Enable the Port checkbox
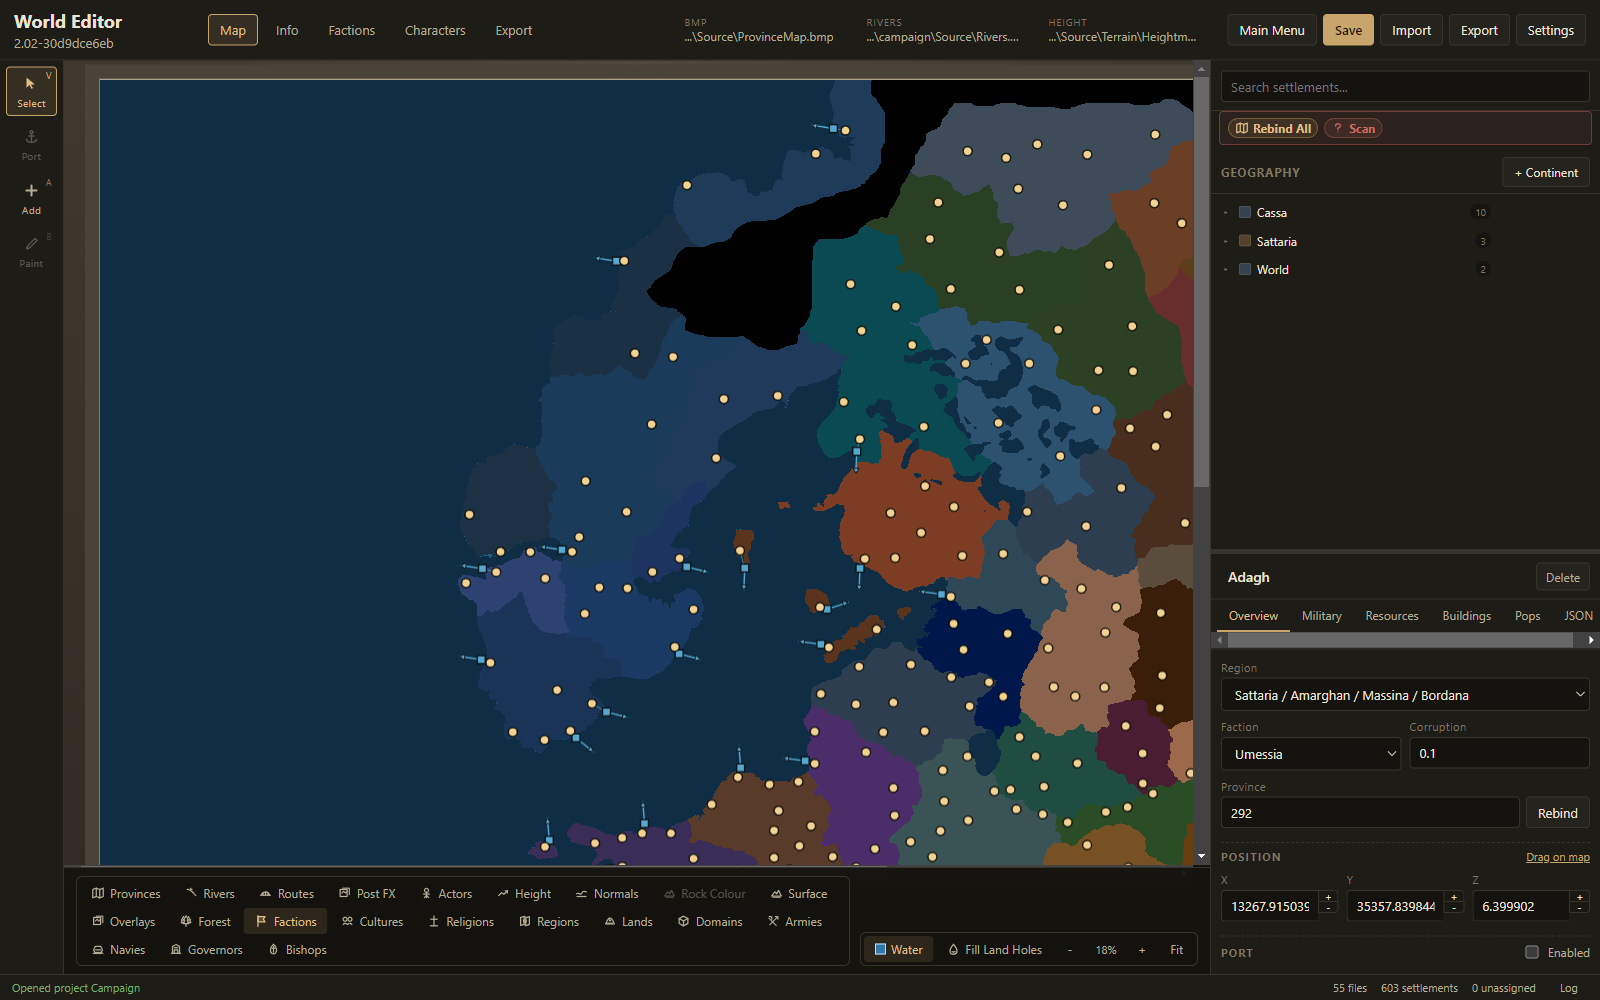The image size is (1600, 1000). pyautogui.click(x=1532, y=952)
